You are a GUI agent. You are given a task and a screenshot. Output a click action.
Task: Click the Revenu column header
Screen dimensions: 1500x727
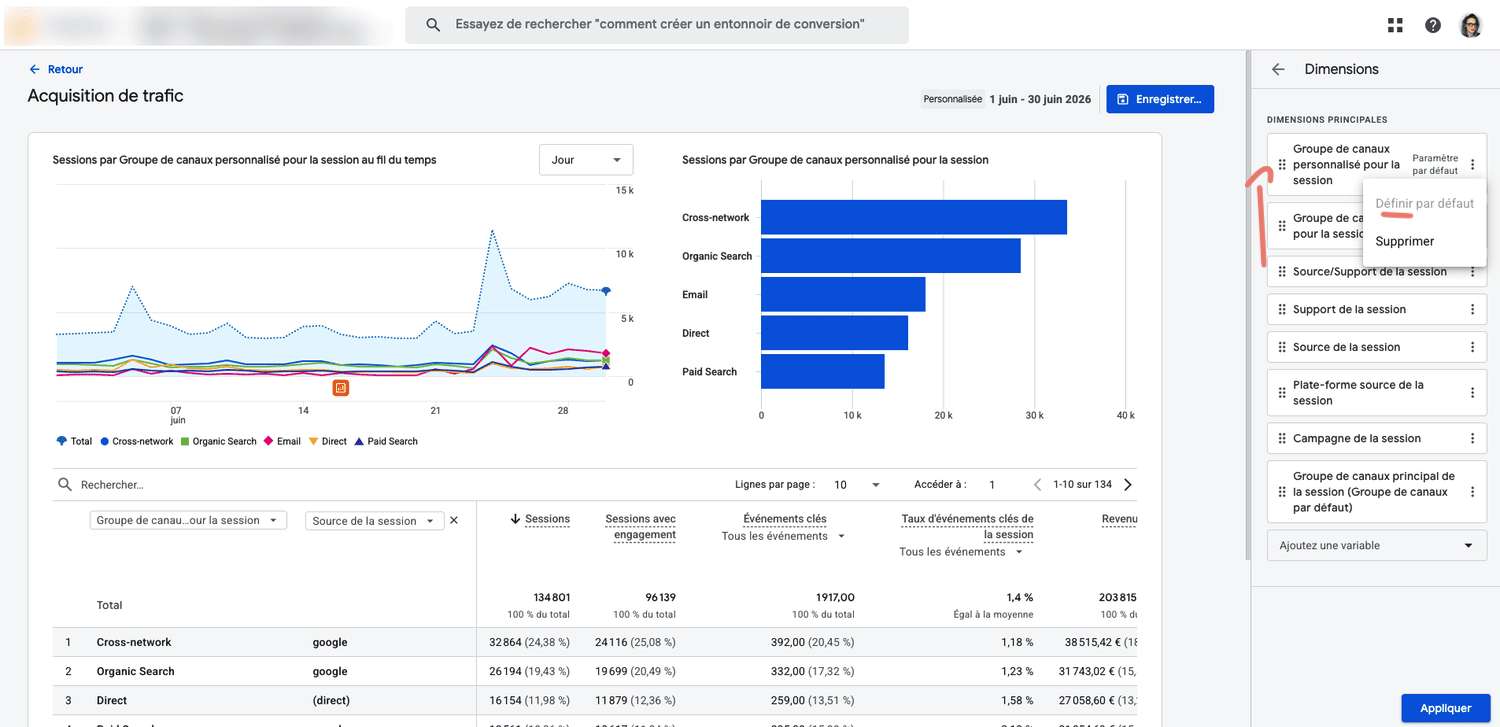click(x=1119, y=519)
